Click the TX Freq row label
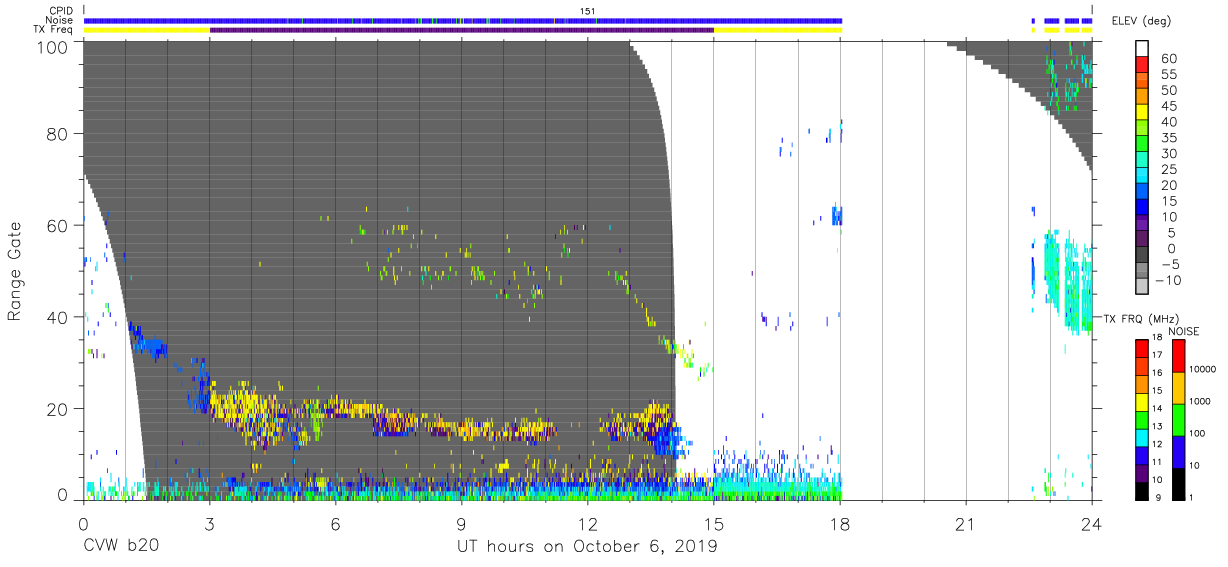The image size is (1228, 567). [x=52, y=29]
